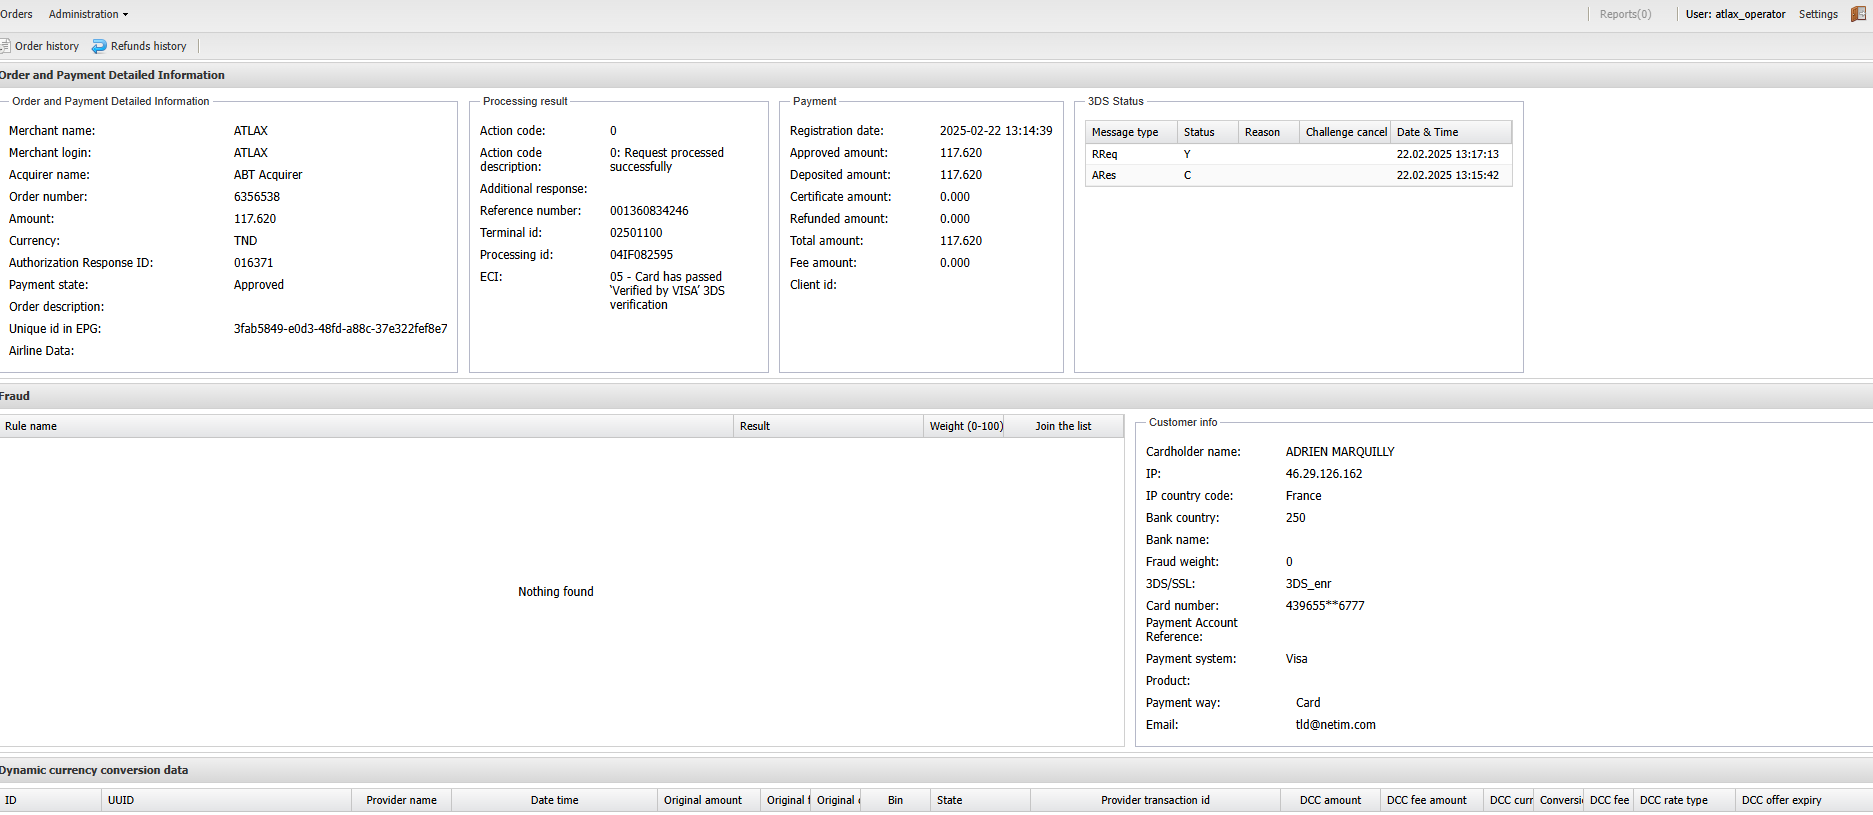This screenshot has width=1873, height=815.
Task: Click the Order history document icon
Action: click(x=5, y=46)
